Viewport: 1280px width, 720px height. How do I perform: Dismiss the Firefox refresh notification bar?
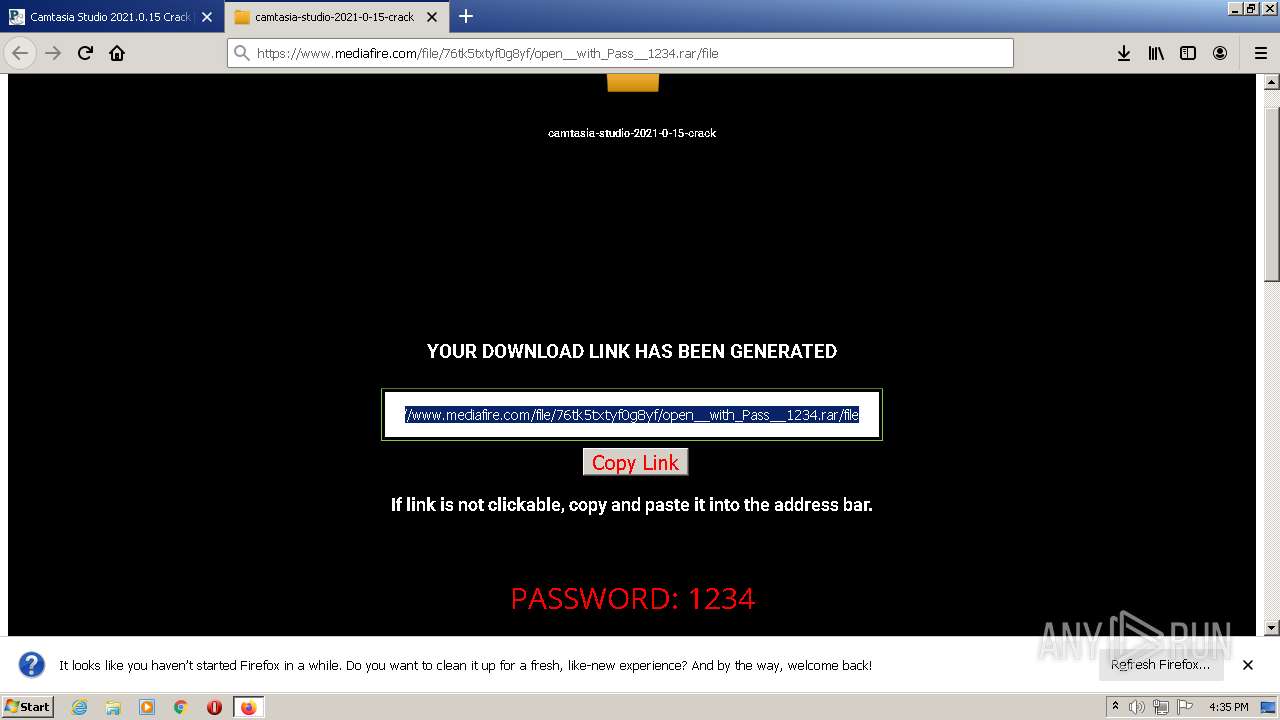pyautogui.click(x=1248, y=665)
